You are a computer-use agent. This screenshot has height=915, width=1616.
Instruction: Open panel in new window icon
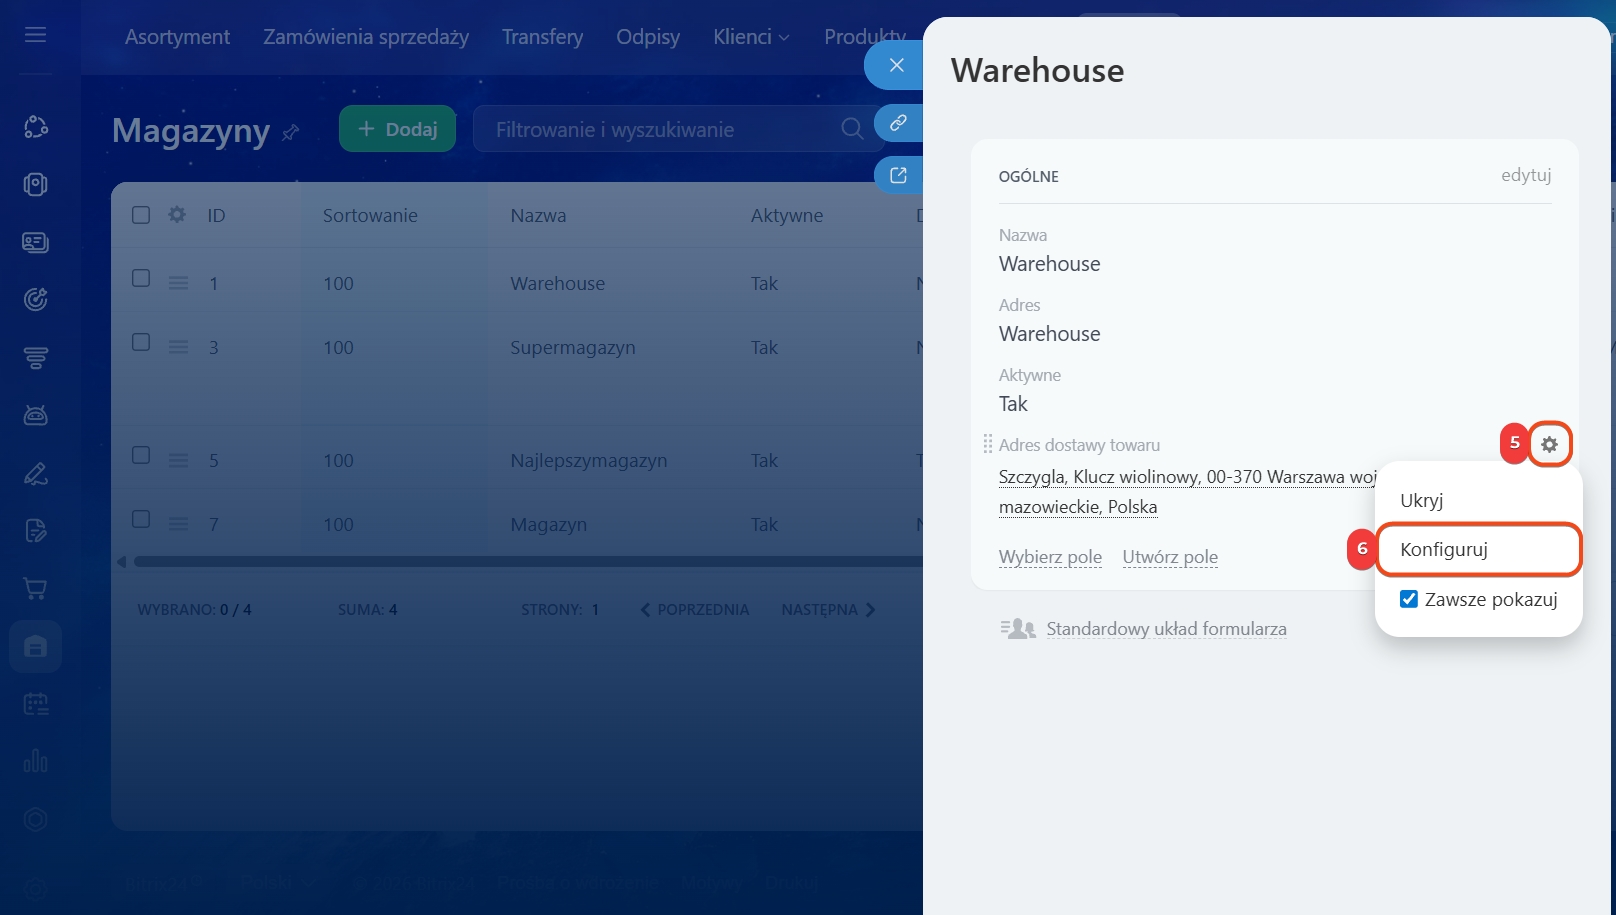pyautogui.click(x=898, y=176)
